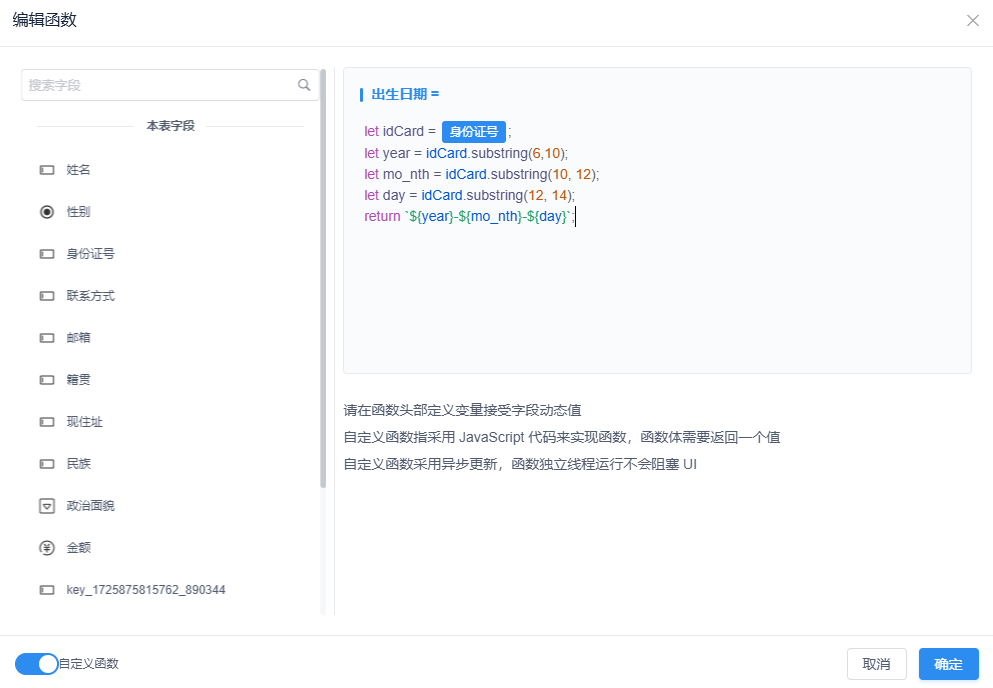Click the currency icon beside 金额
Viewport: 993px width, 688px height.
[x=46, y=548]
